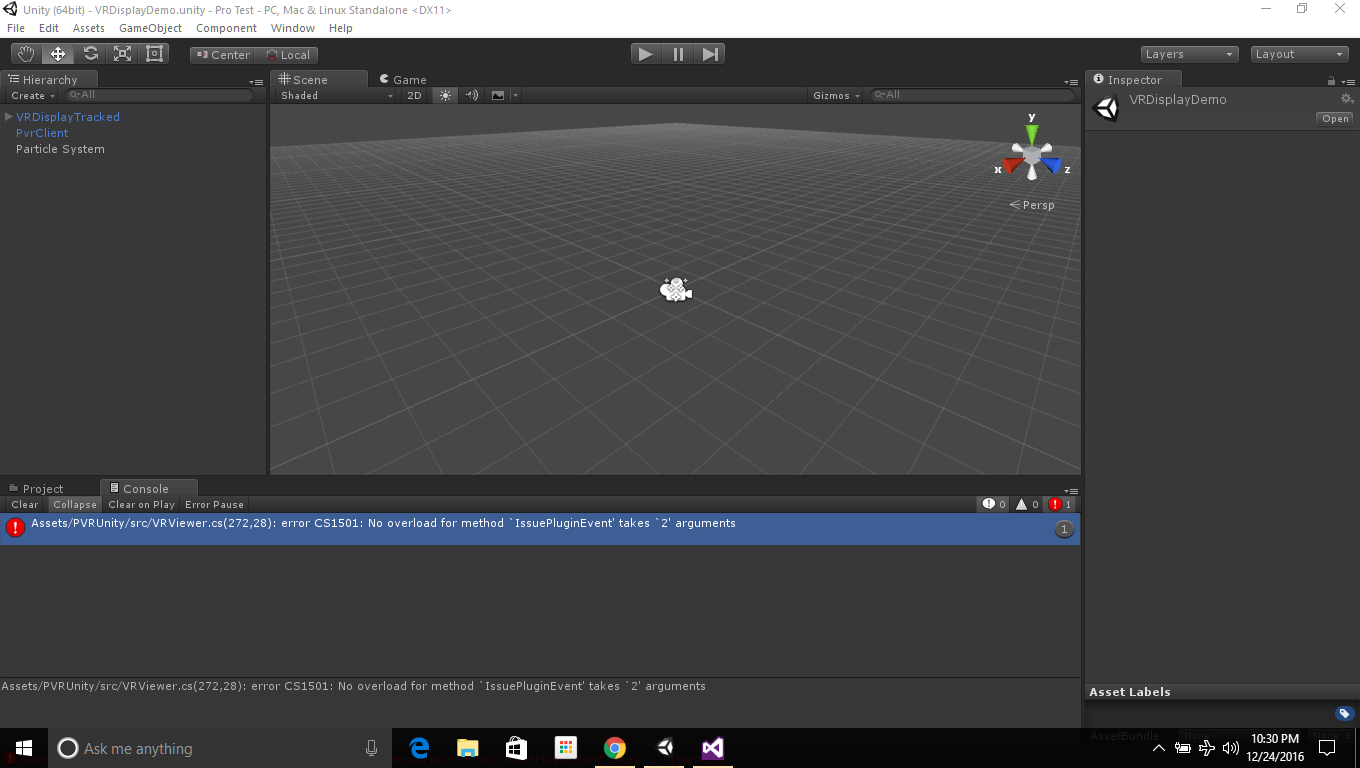Screen dimensions: 1360x768
Task: Open the Layout dropdown
Action: click(1300, 54)
